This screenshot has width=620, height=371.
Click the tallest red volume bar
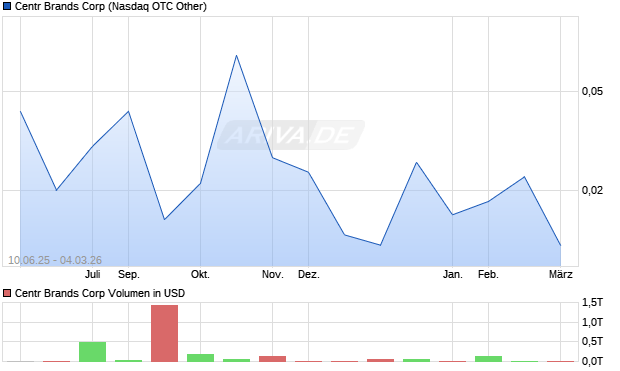click(164, 333)
